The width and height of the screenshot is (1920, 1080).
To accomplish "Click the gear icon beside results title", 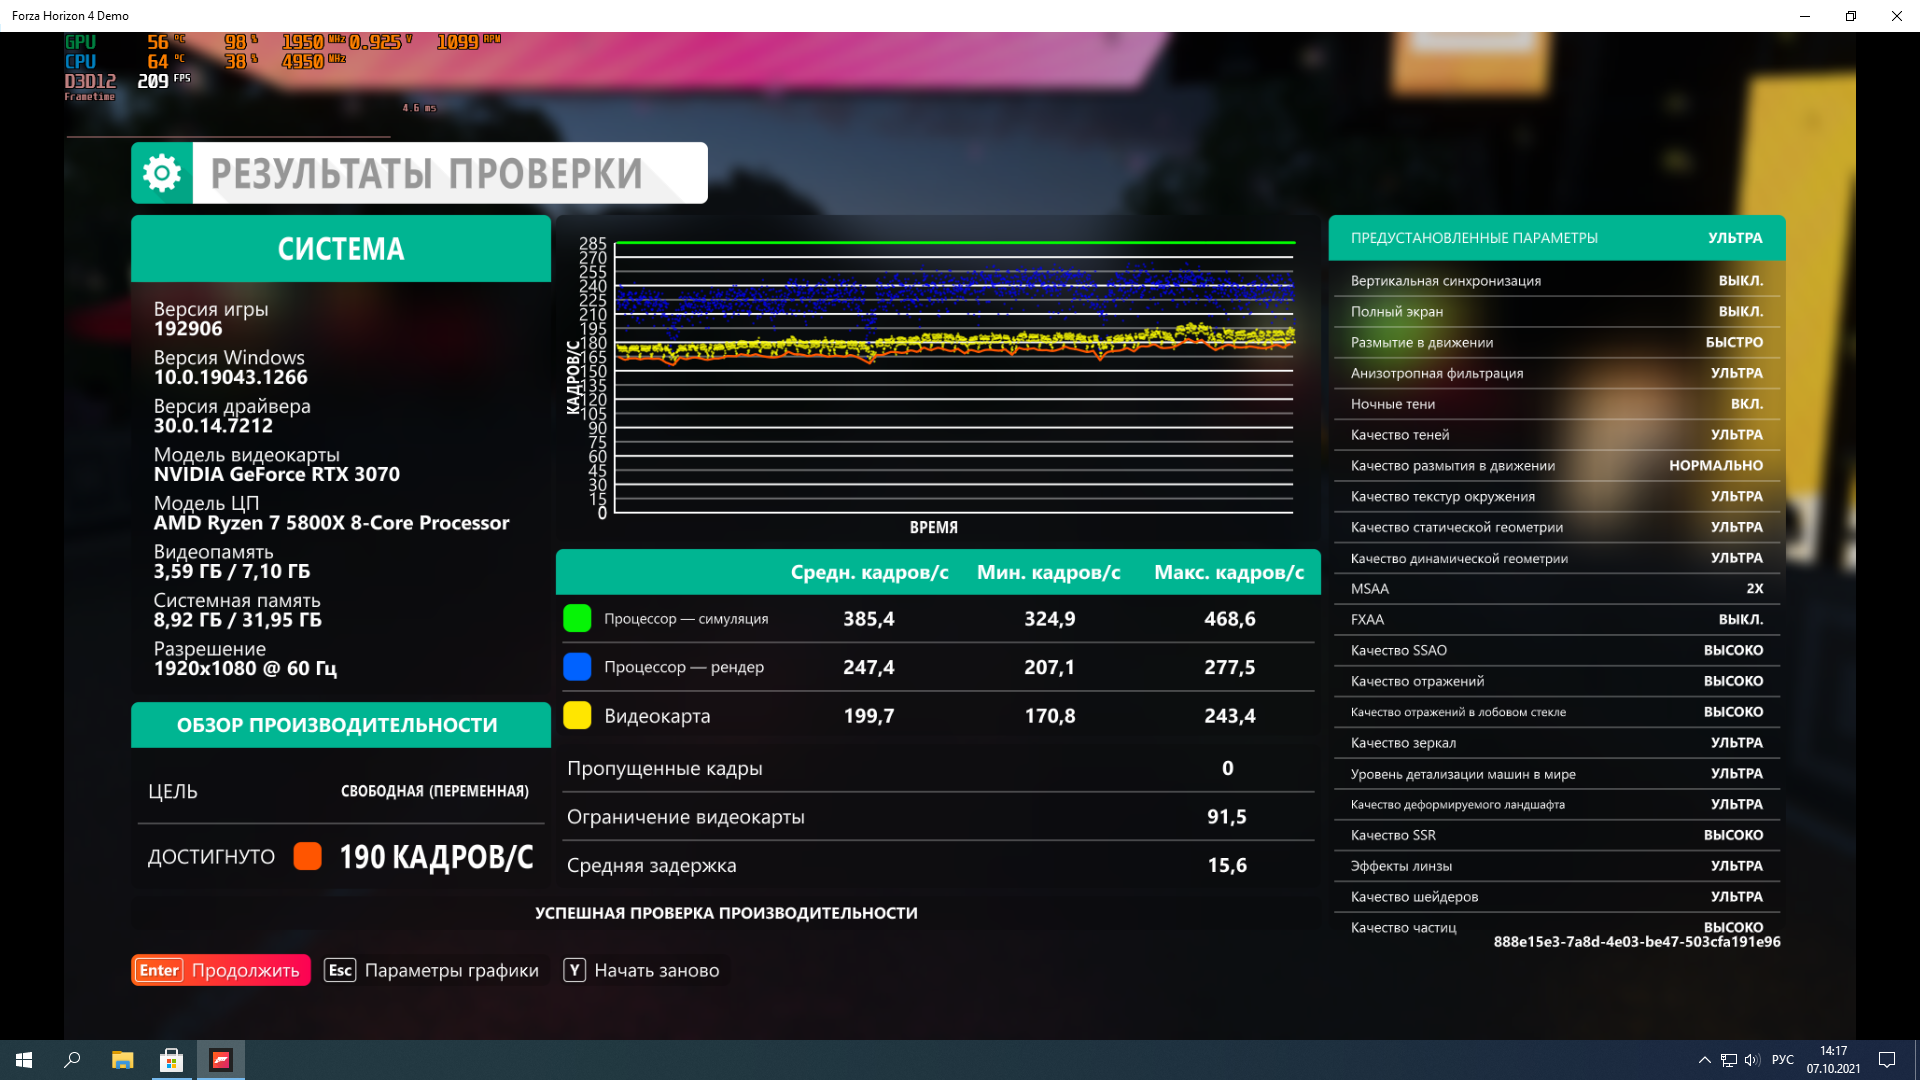I will (162, 173).
